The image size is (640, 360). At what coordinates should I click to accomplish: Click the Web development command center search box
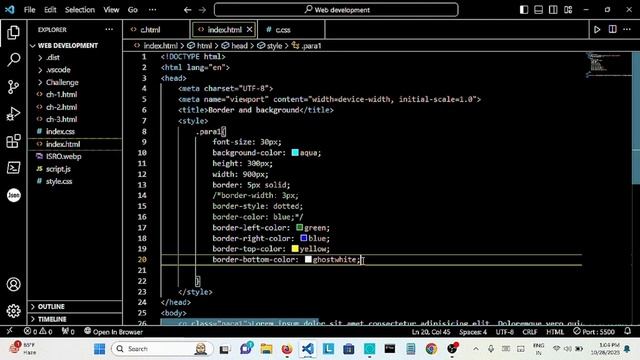336,10
